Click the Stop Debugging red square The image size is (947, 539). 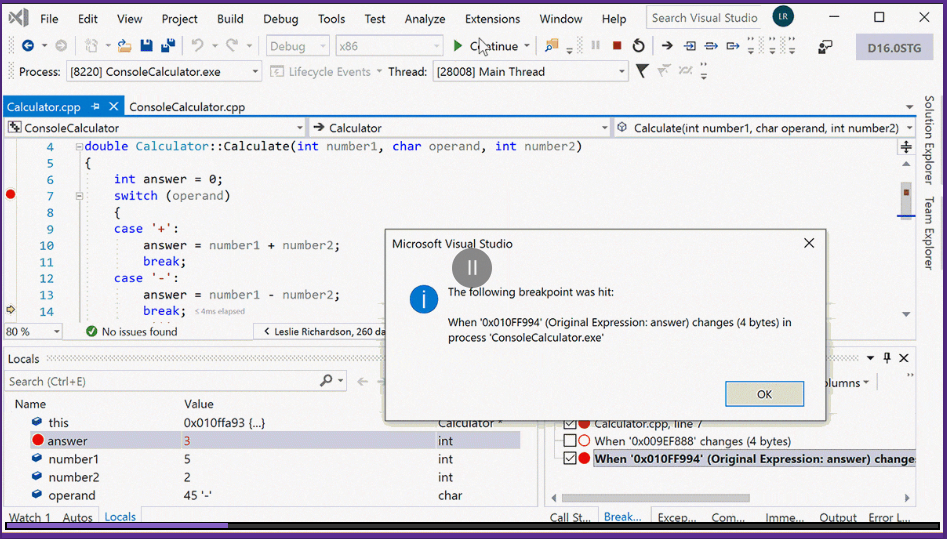pos(617,46)
